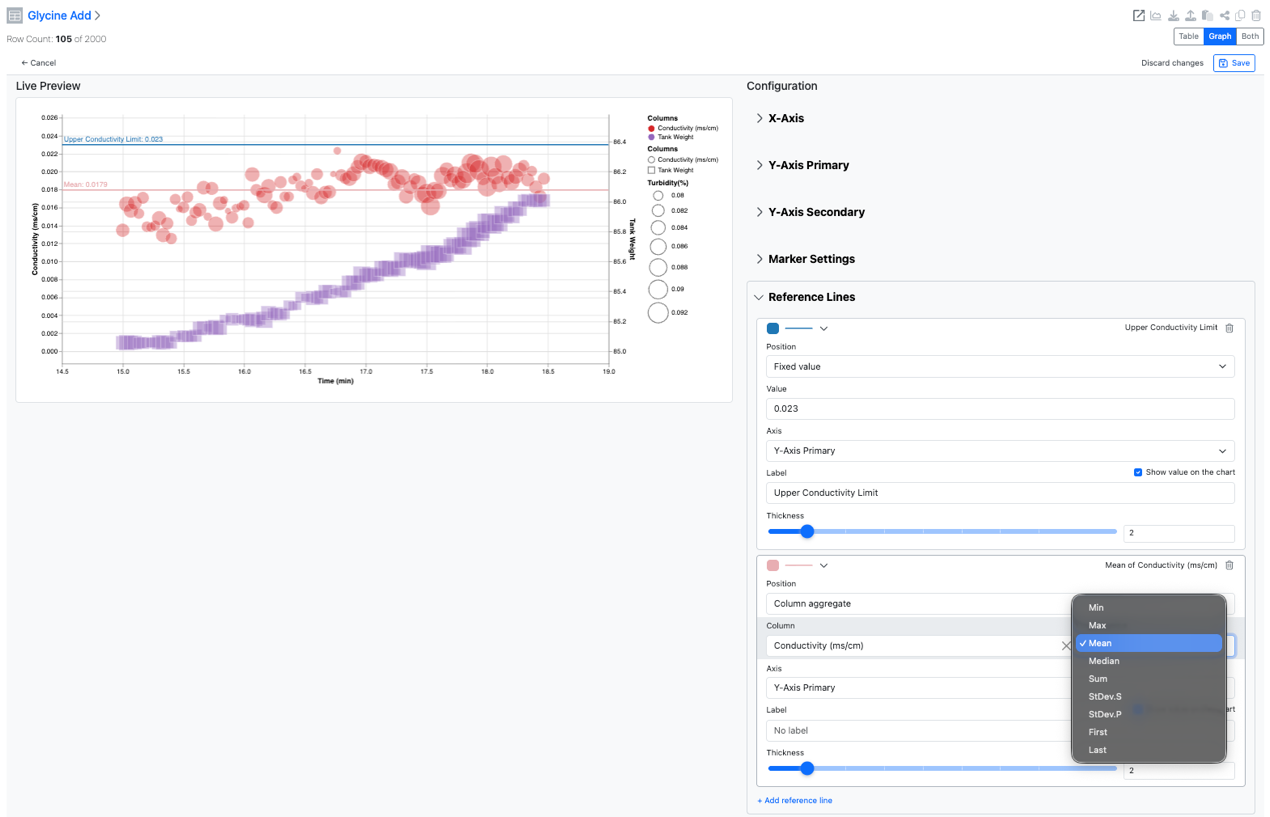The image size is (1270, 817).
Task: Select Min from the aggregate list
Action: coord(1149,608)
